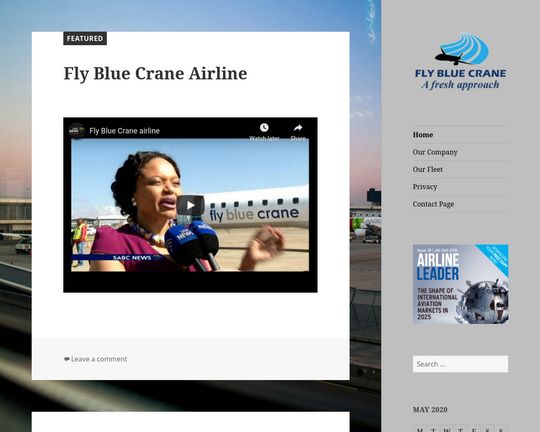Open the Contact Page menu item
The width and height of the screenshot is (540, 432).
[433, 204]
